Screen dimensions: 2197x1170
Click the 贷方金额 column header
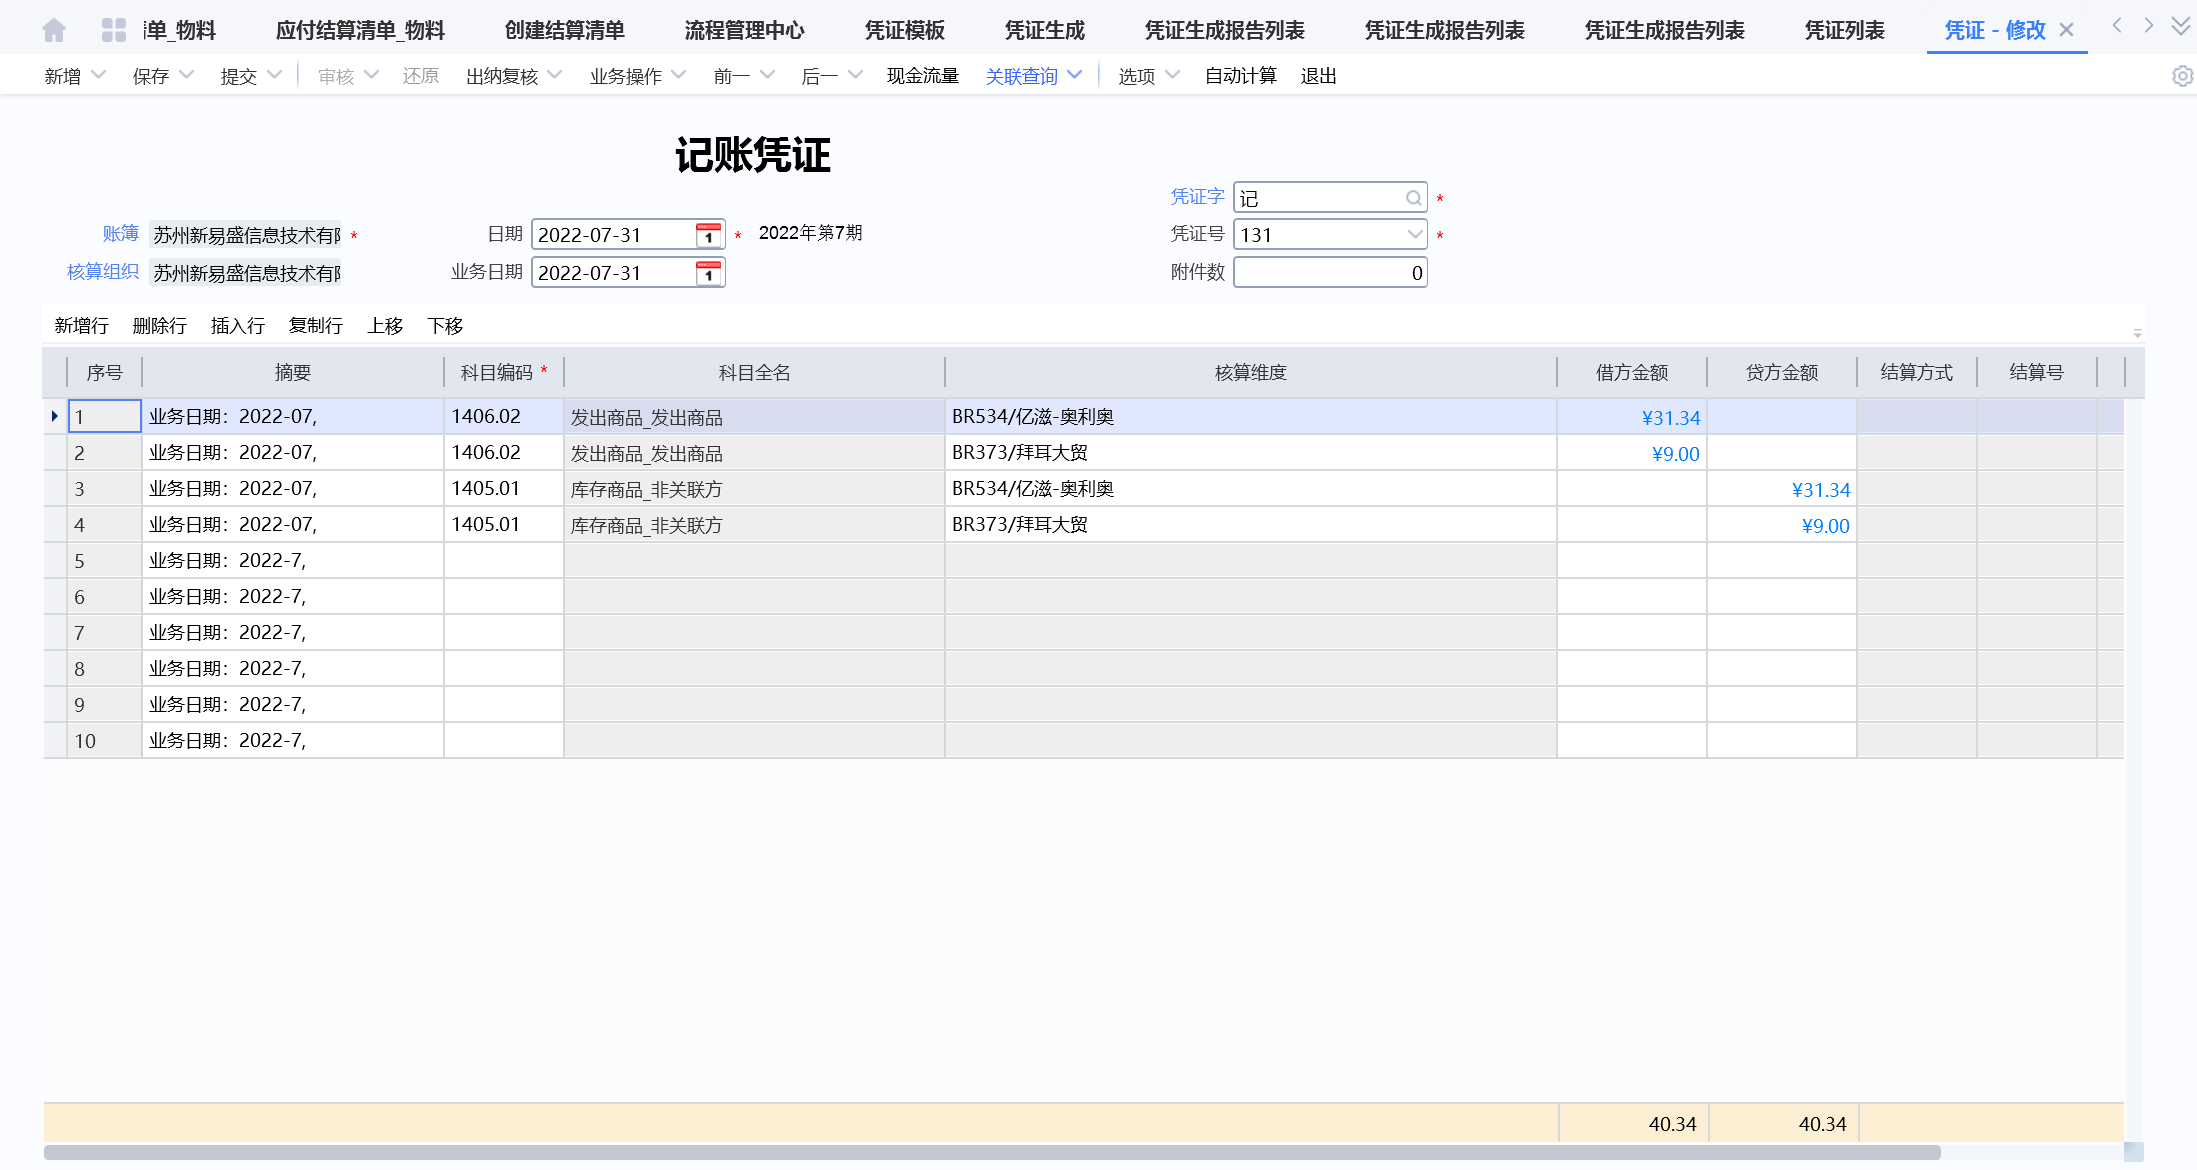pos(1782,373)
